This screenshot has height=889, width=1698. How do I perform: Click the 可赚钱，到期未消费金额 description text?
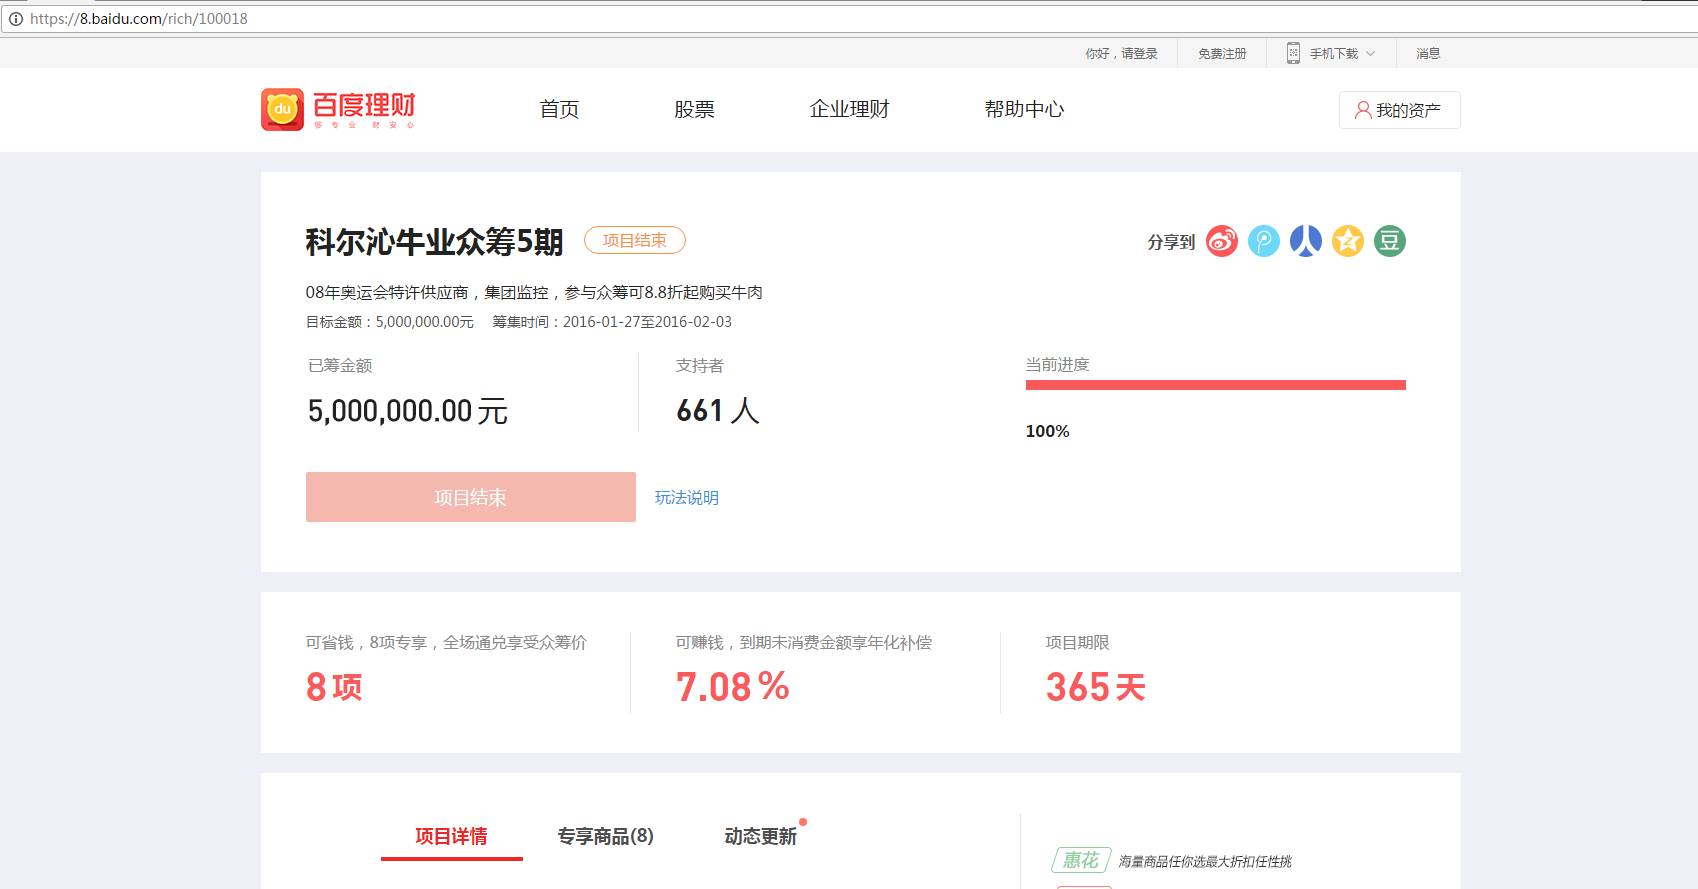[804, 643]
